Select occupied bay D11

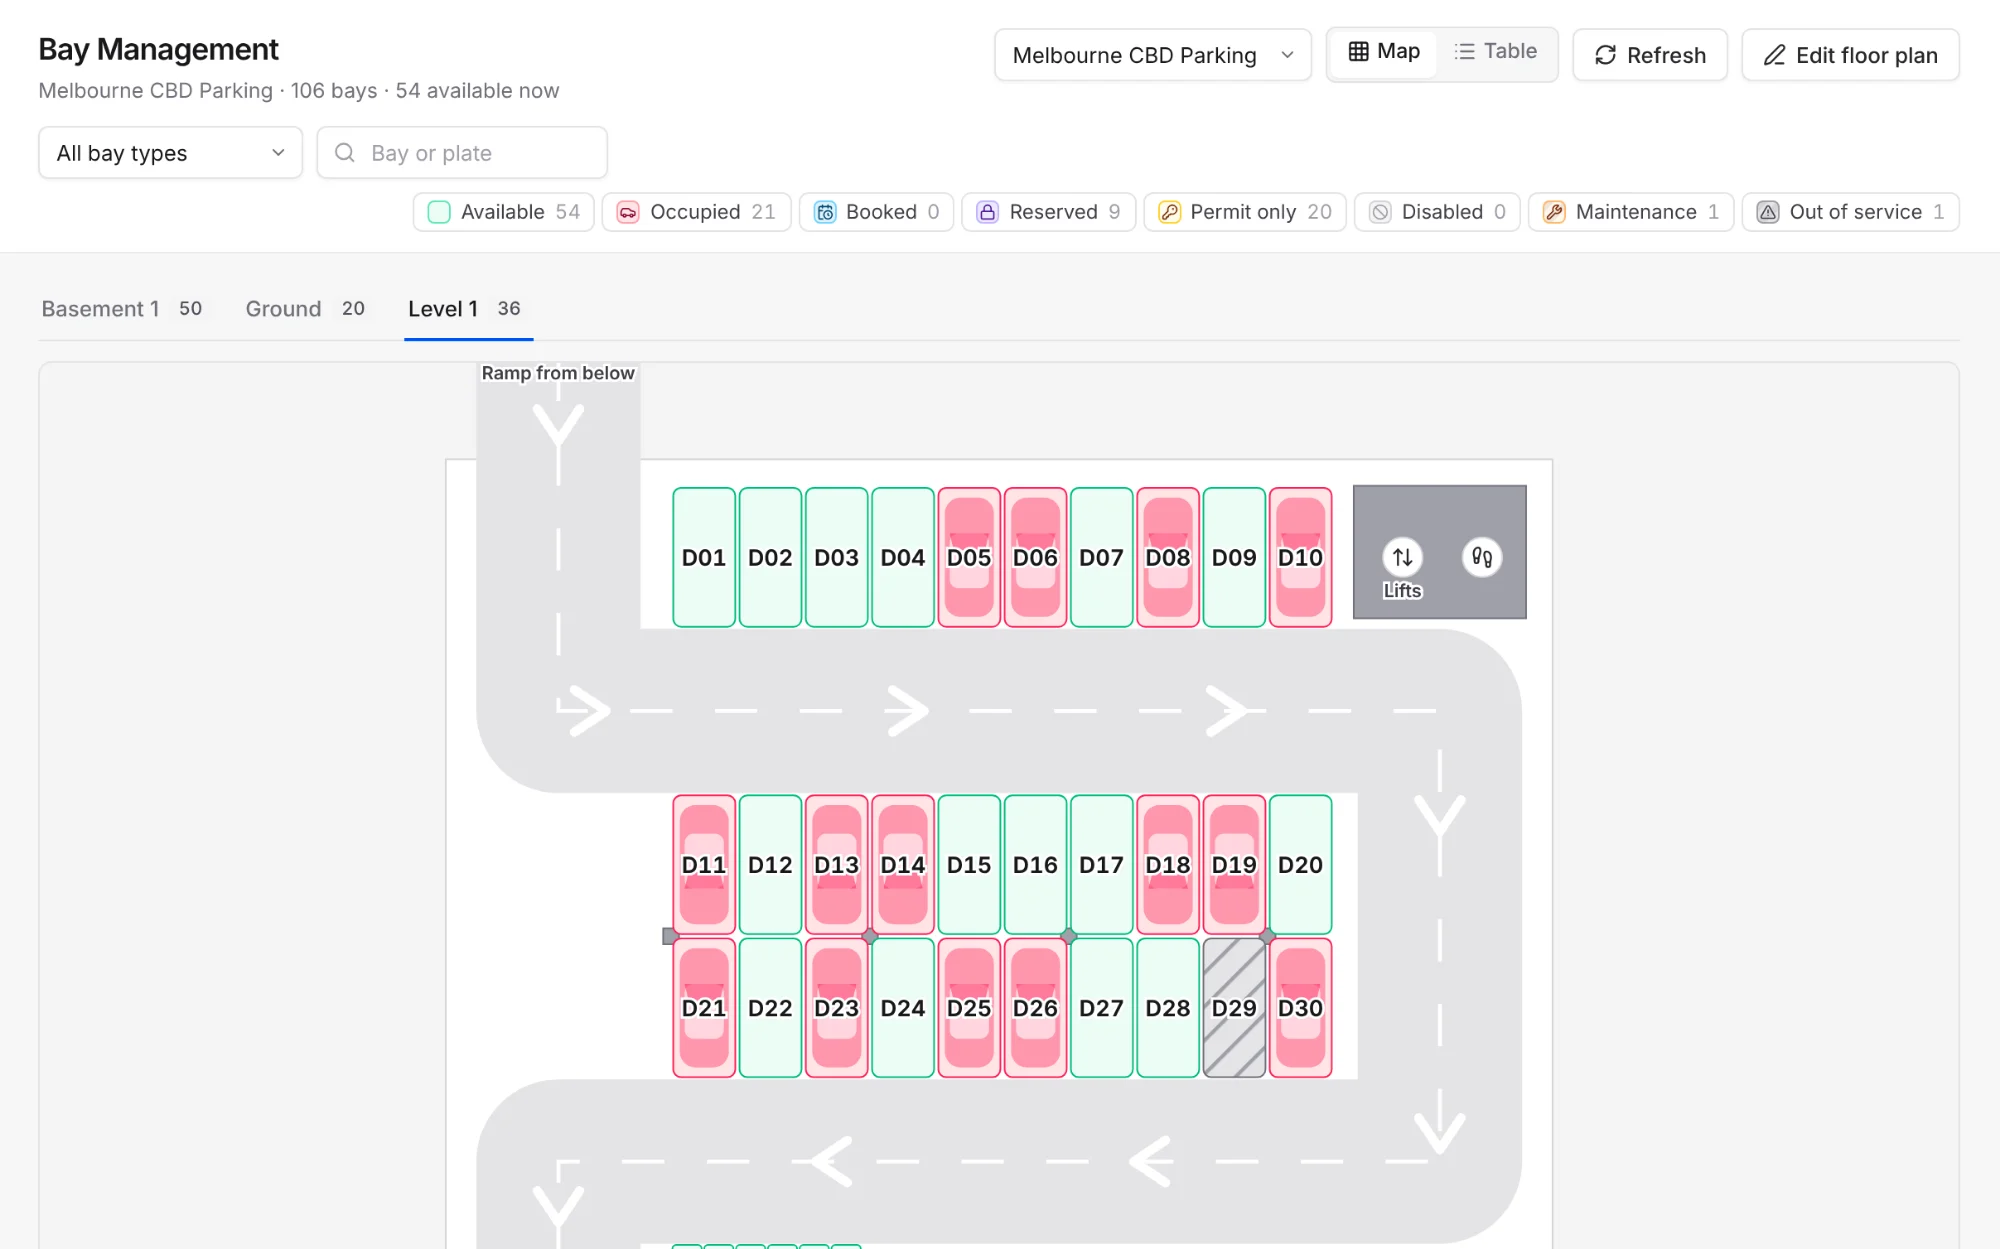704,864
